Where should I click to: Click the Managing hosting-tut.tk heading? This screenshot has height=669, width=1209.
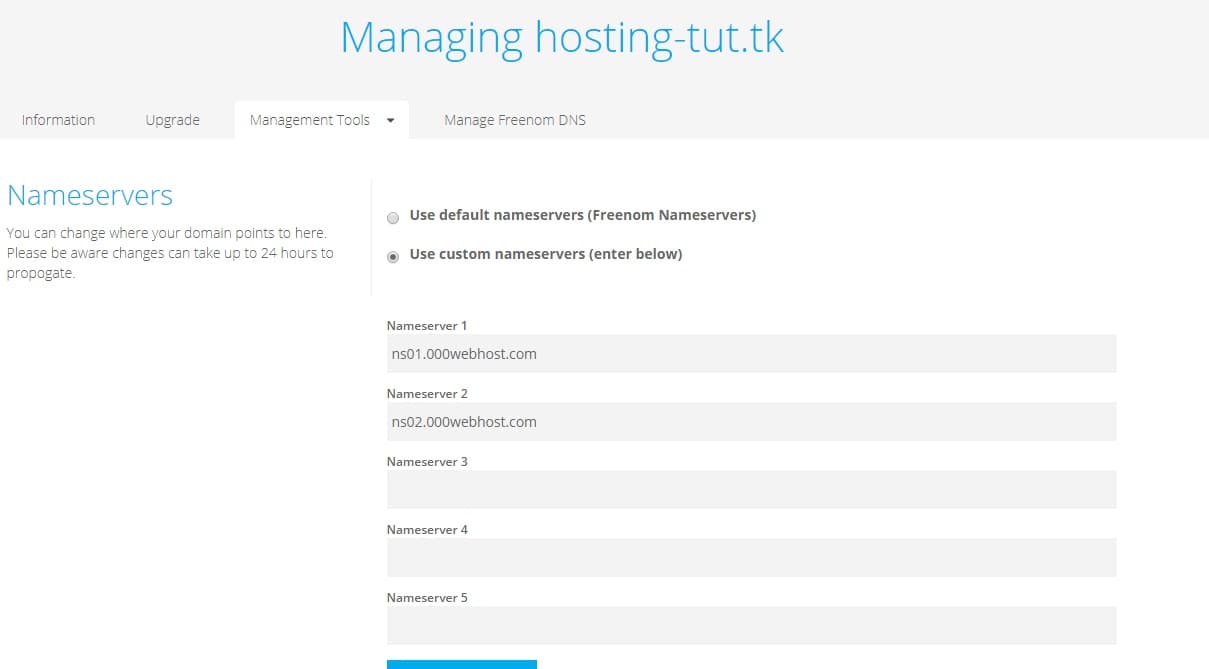click(x=562, y=39)
